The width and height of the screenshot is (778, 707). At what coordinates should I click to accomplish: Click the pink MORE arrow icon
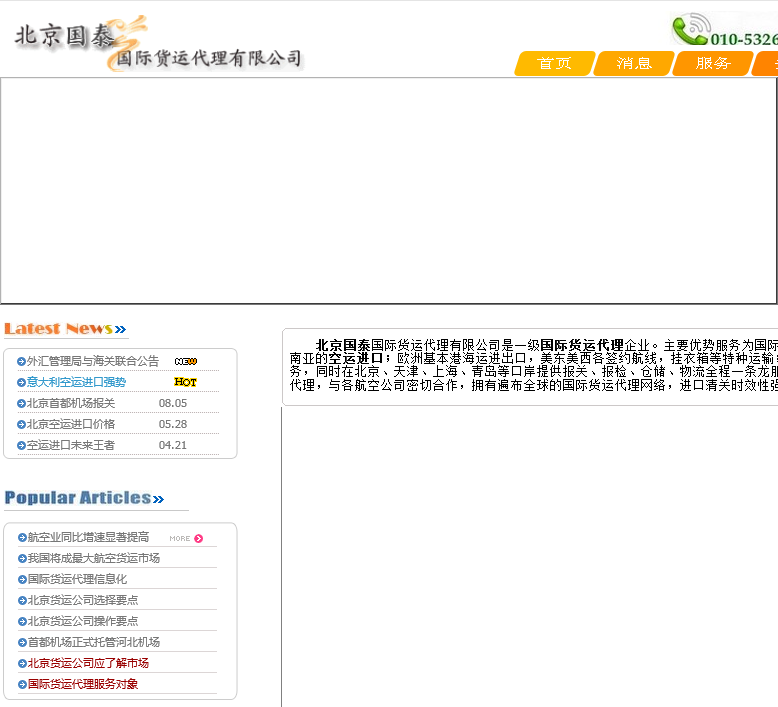(198, 538)
